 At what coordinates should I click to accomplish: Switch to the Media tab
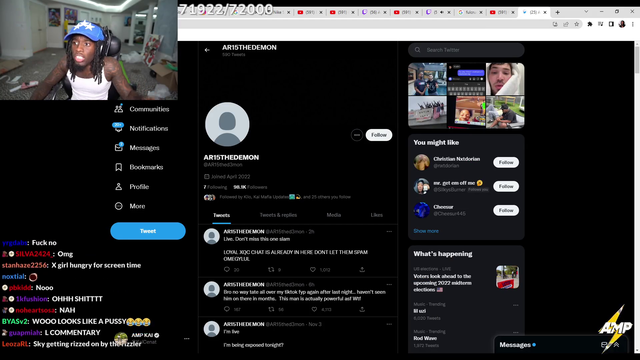(x=333, y=215)
